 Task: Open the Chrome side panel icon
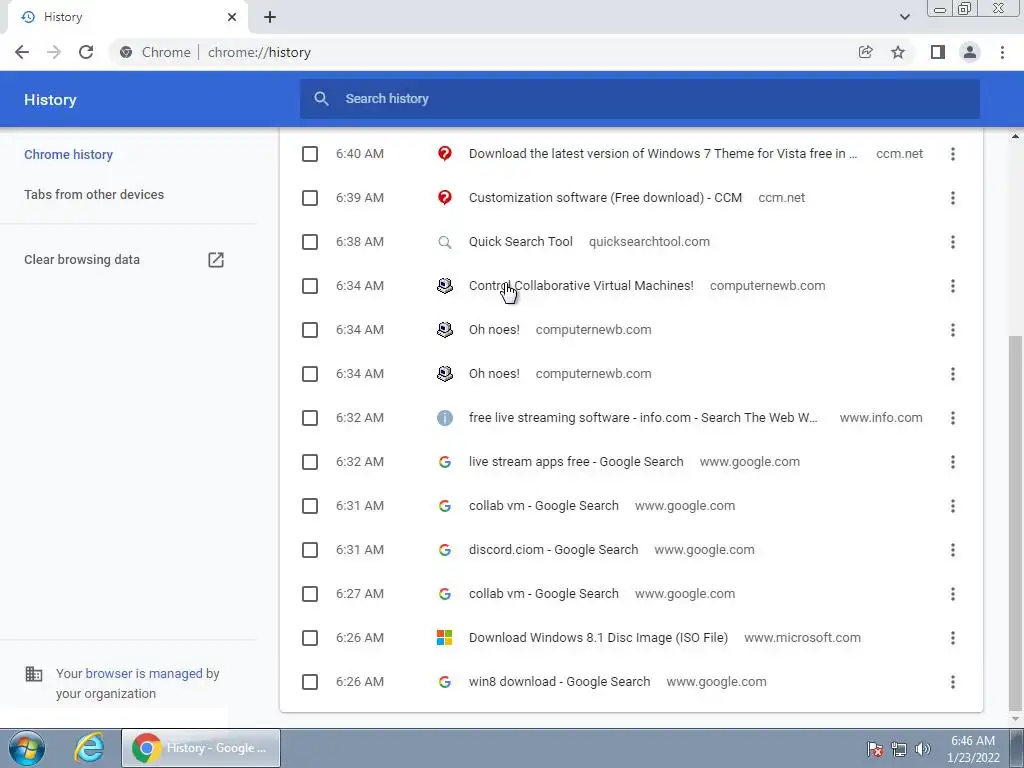(938, 52)
